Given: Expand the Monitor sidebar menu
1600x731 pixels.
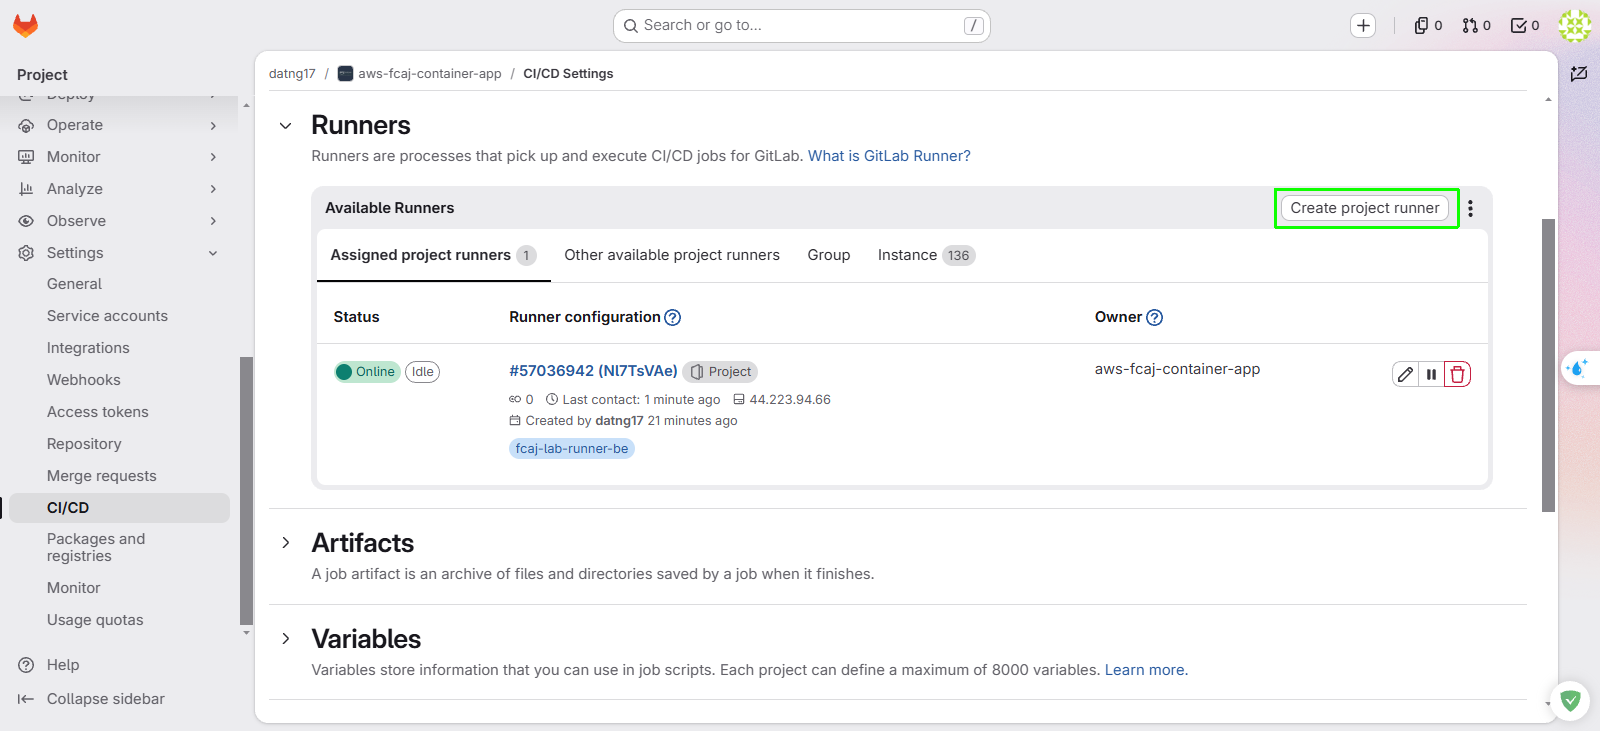Looking at the screenshot, I should point(120,157).
